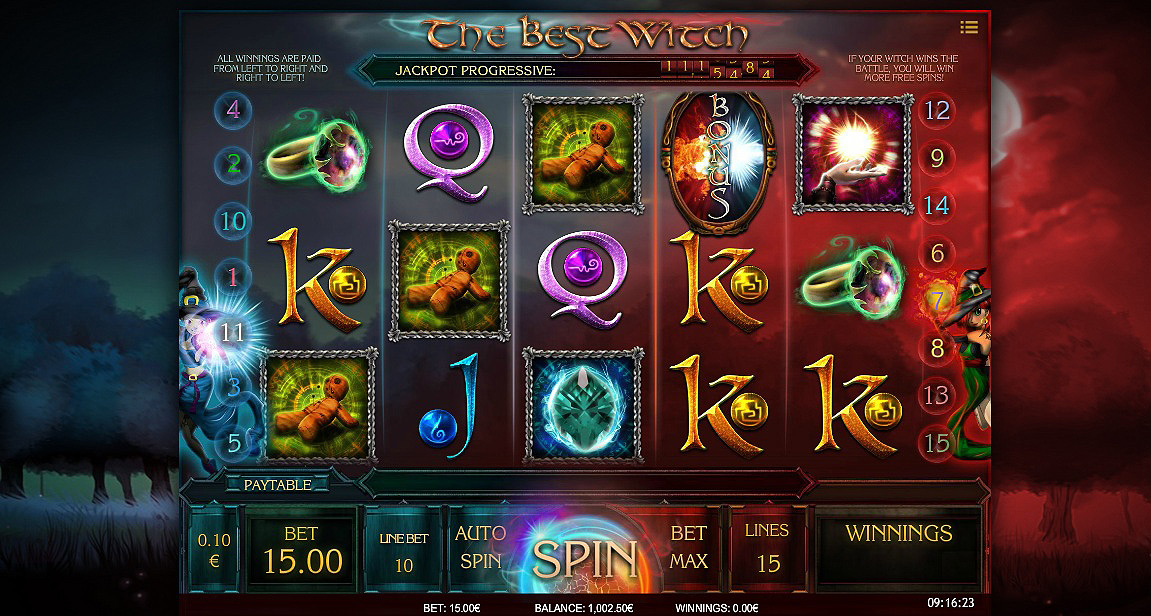1151x616 pixels.
Task: Select payline number 12 on right side
Action: click(937, 110)
